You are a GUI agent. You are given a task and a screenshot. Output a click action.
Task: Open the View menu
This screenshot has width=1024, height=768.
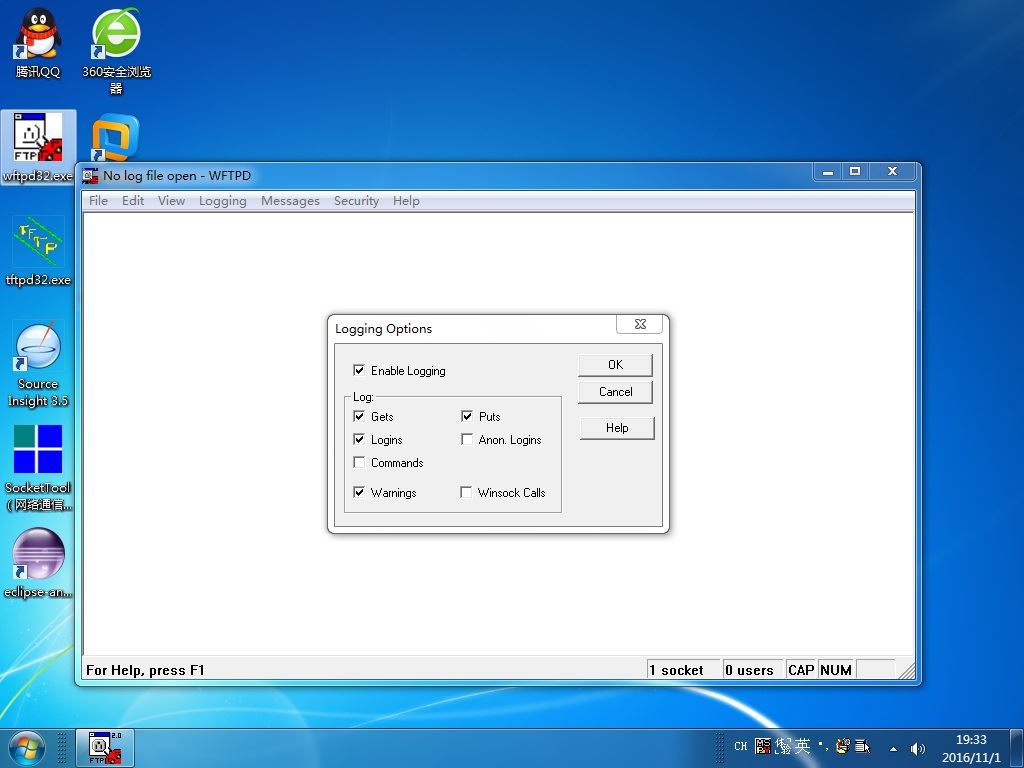tap(171, 200)
